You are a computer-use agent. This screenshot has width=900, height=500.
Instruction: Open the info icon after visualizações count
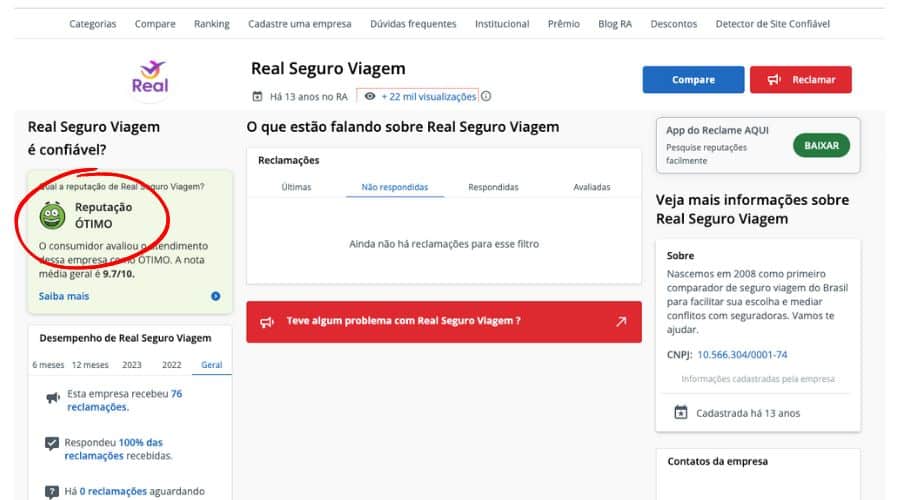pyautogui.click(x=486, y=96)
